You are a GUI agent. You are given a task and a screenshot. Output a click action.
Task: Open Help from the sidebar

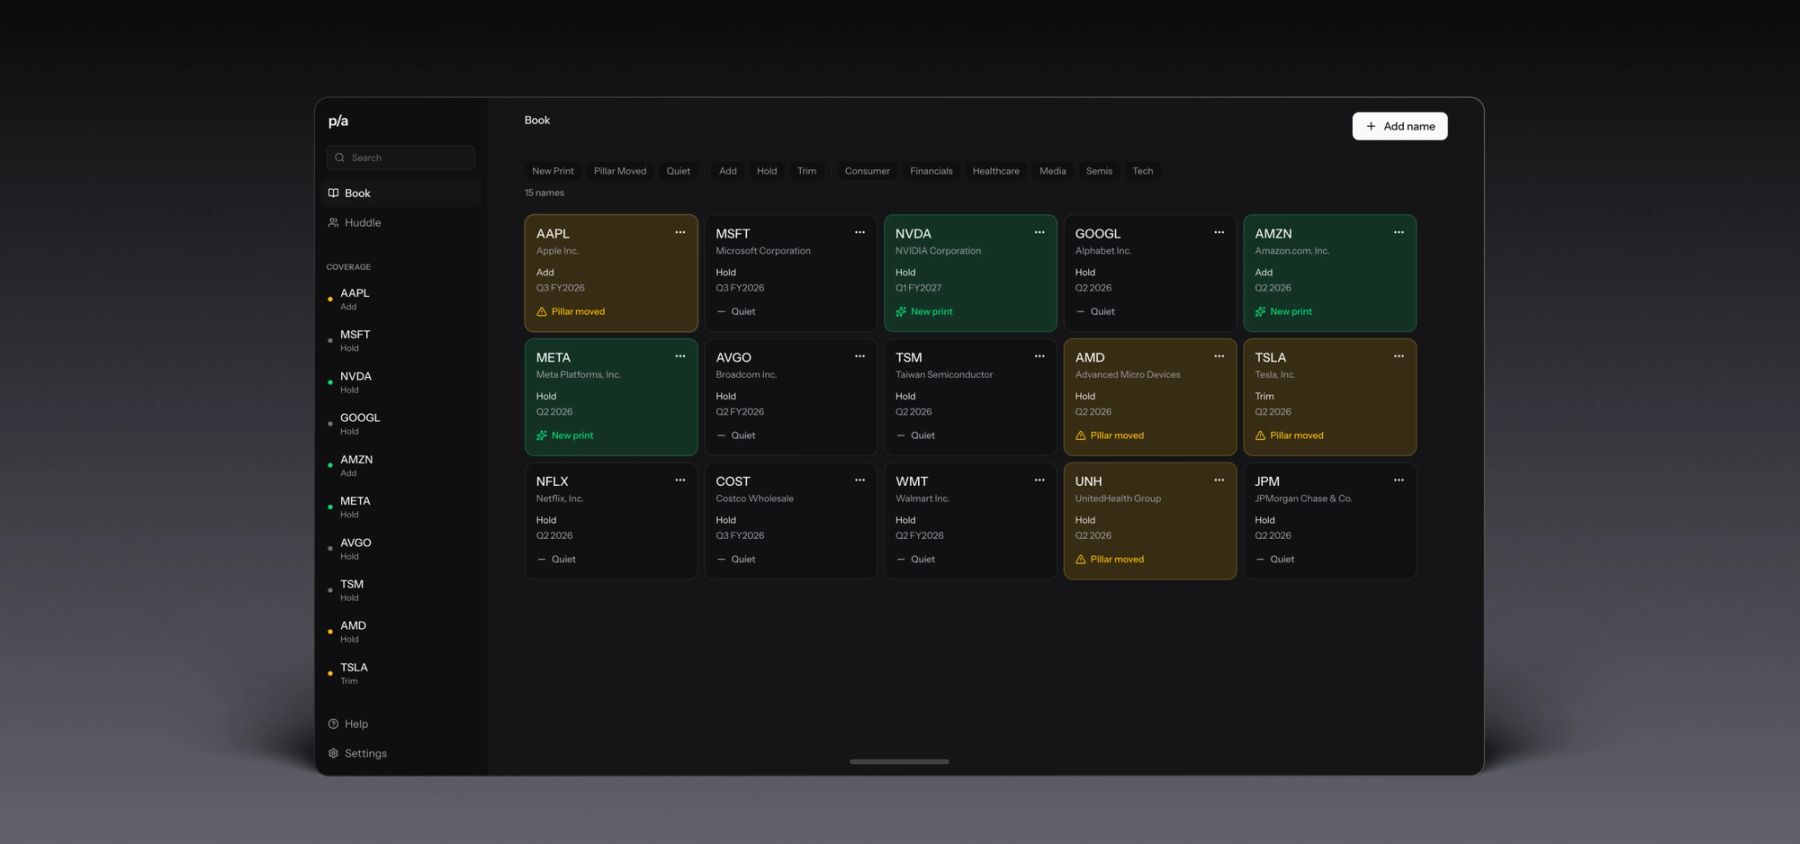click(401, 724)
